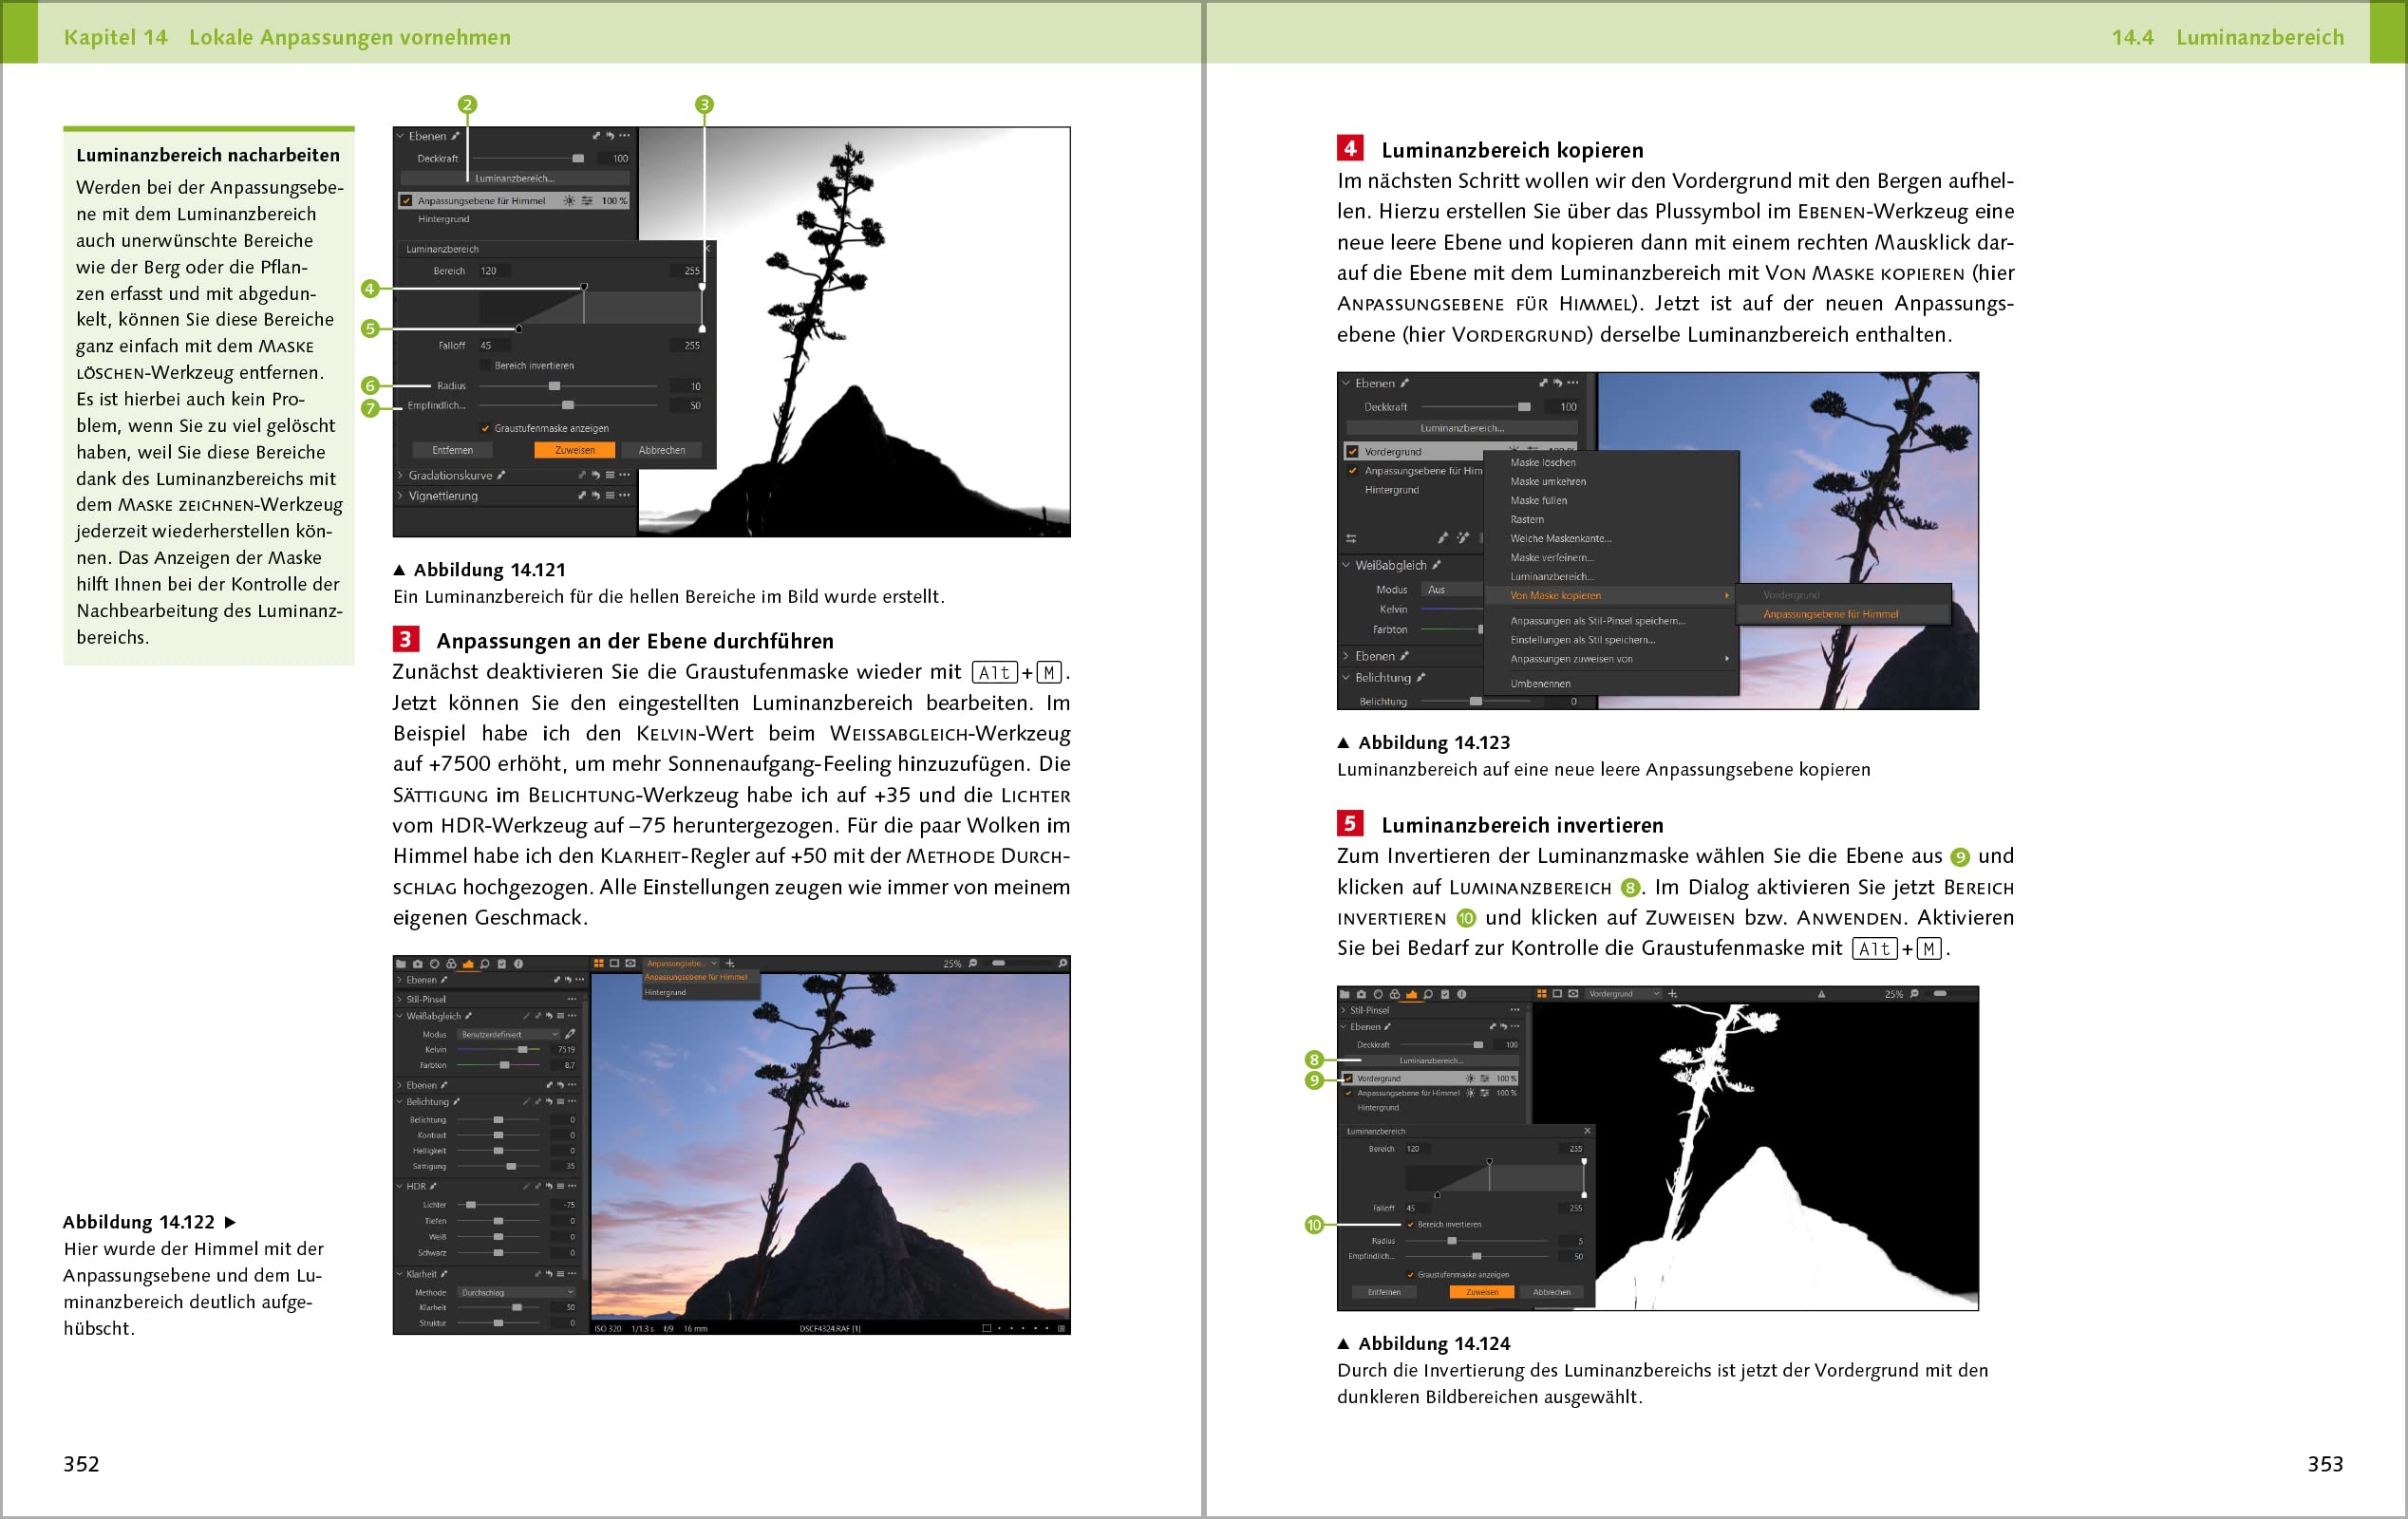This screenshot has width=2408, height=1519.
Task: Select Weiche Maskenkante... in the context menu
Action: tap(1561, 539)
